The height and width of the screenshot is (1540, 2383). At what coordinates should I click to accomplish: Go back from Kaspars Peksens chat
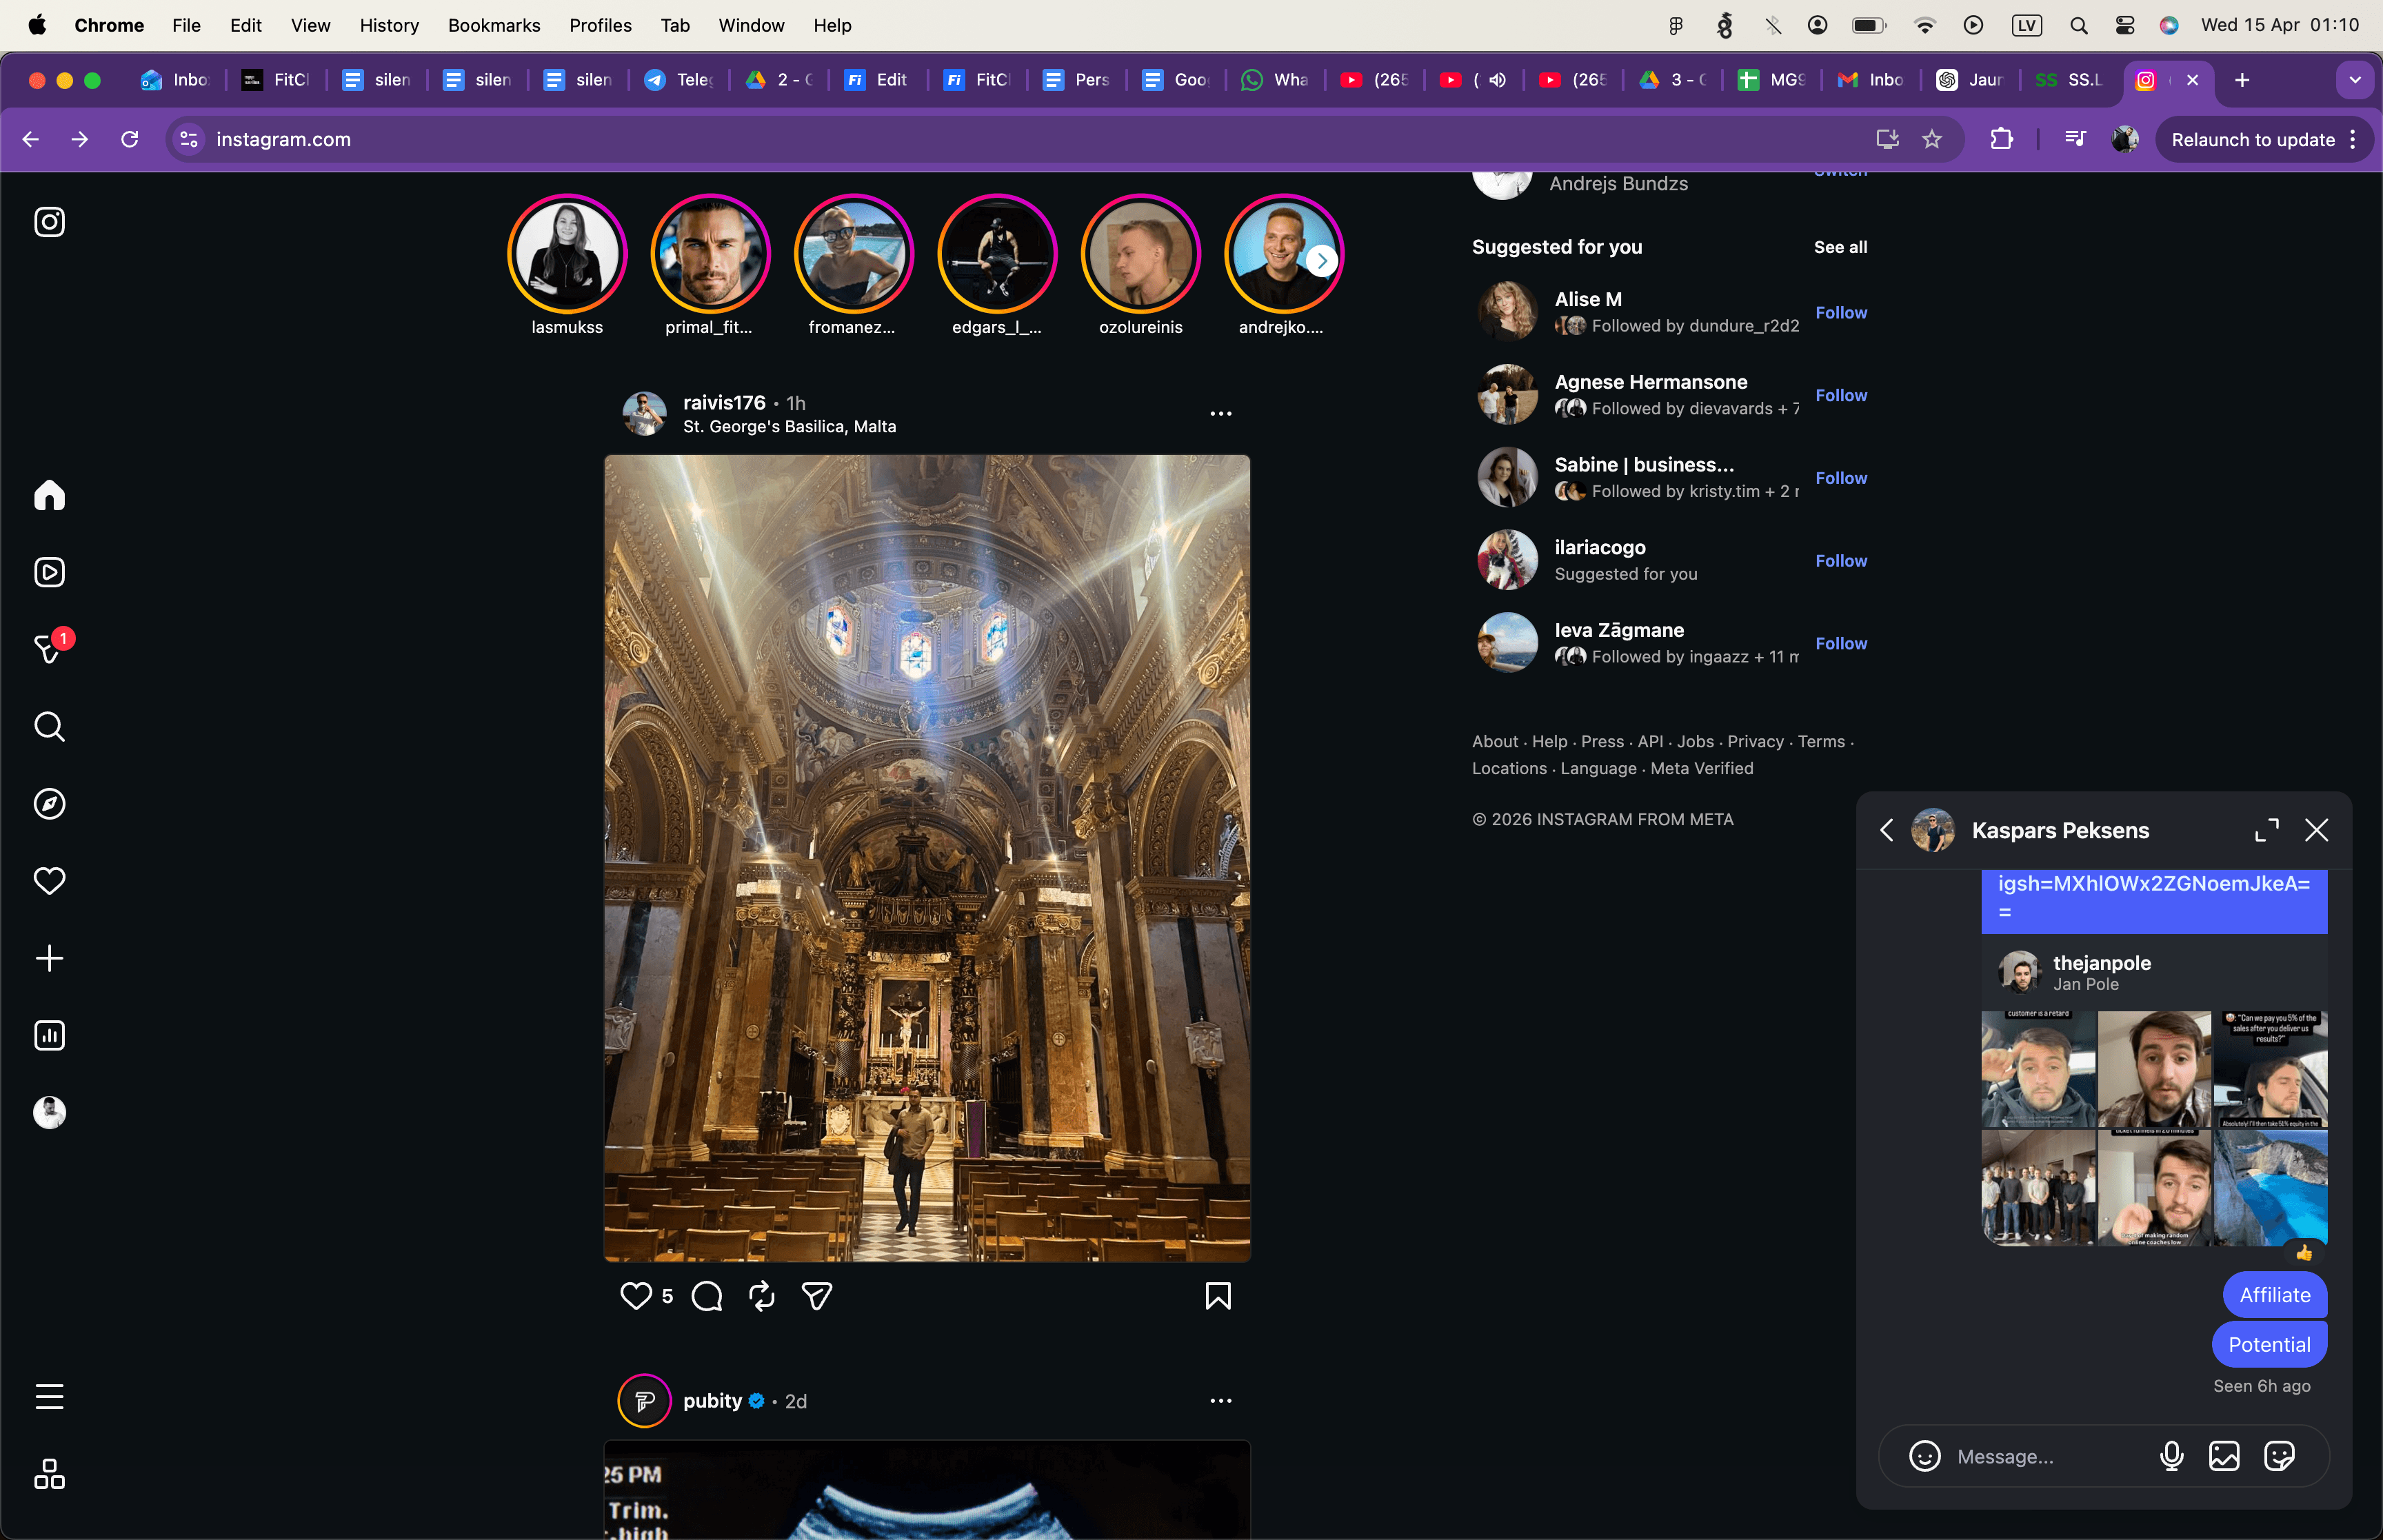[1887, 830]
